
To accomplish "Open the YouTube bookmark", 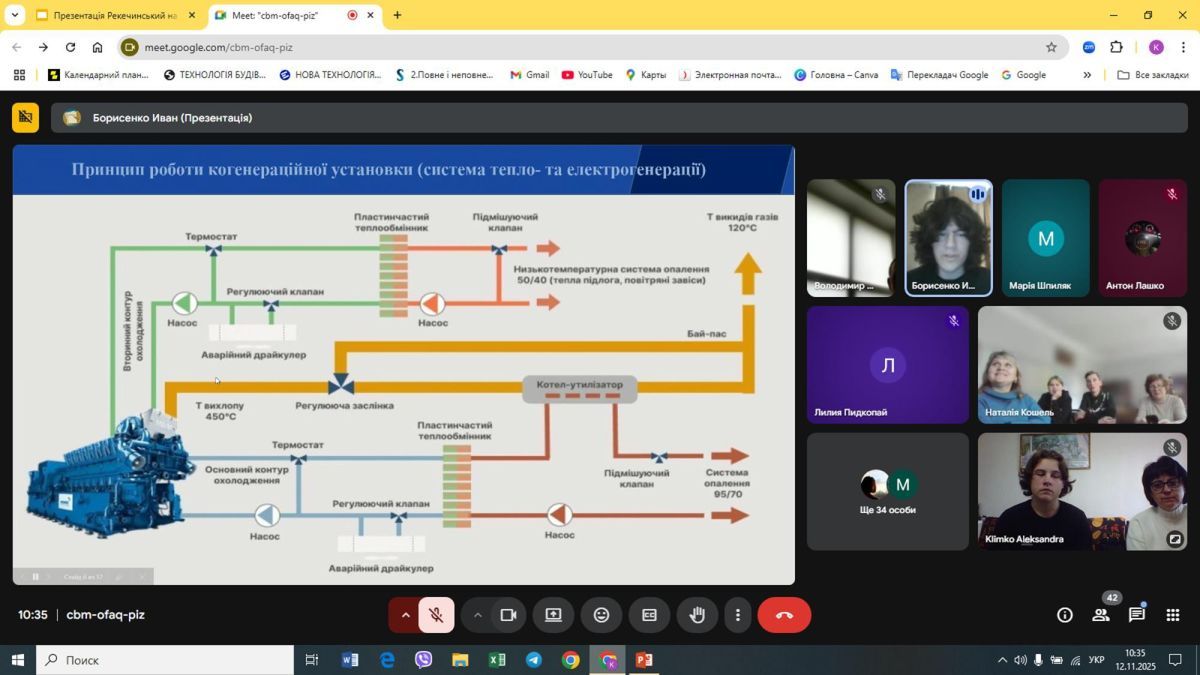I will pos(587,75).
